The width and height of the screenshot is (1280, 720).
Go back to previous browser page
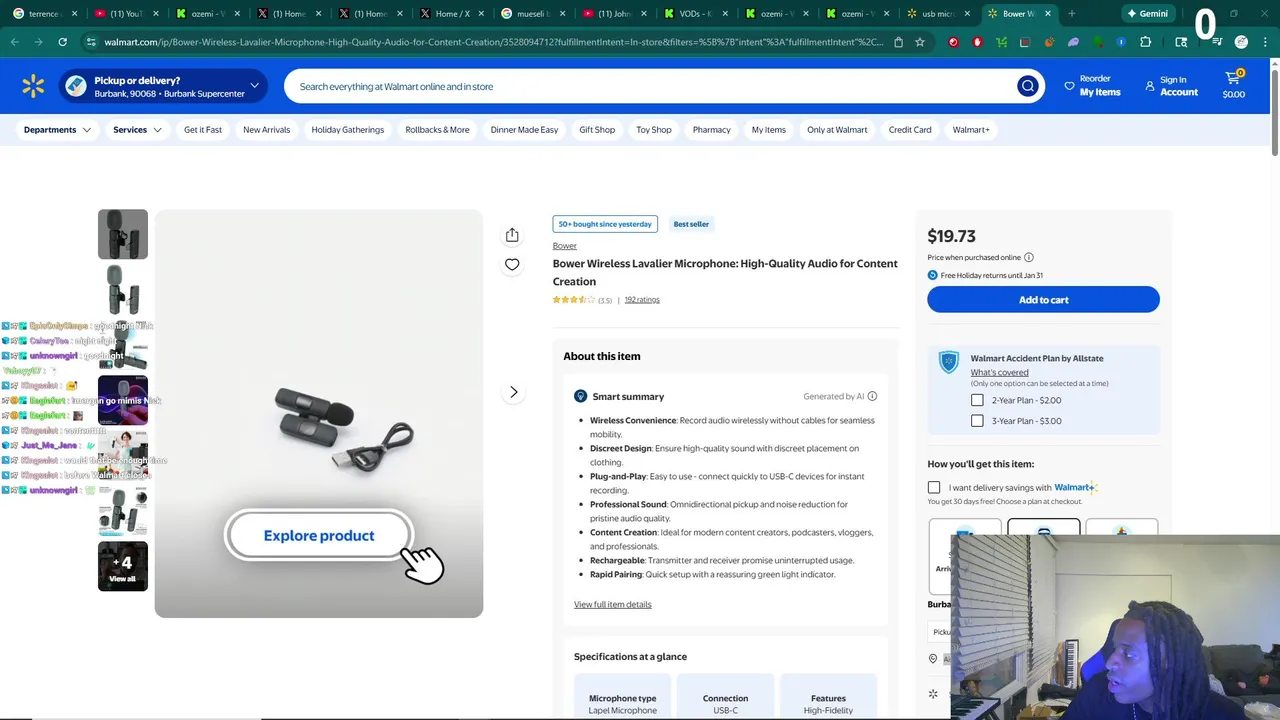tap(14, 42)
